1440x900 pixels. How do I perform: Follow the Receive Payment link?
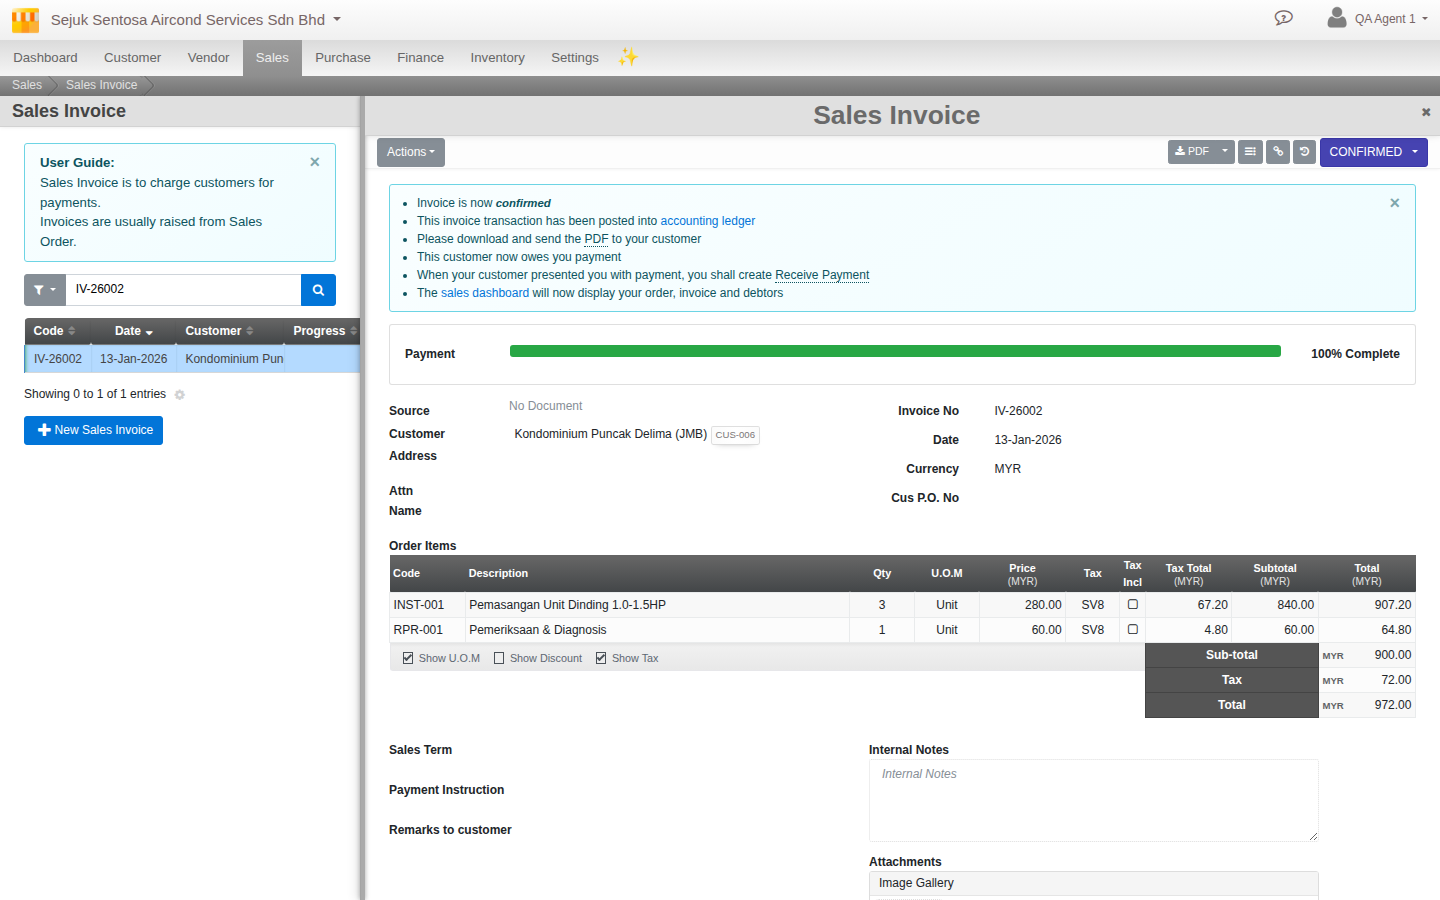822,275
